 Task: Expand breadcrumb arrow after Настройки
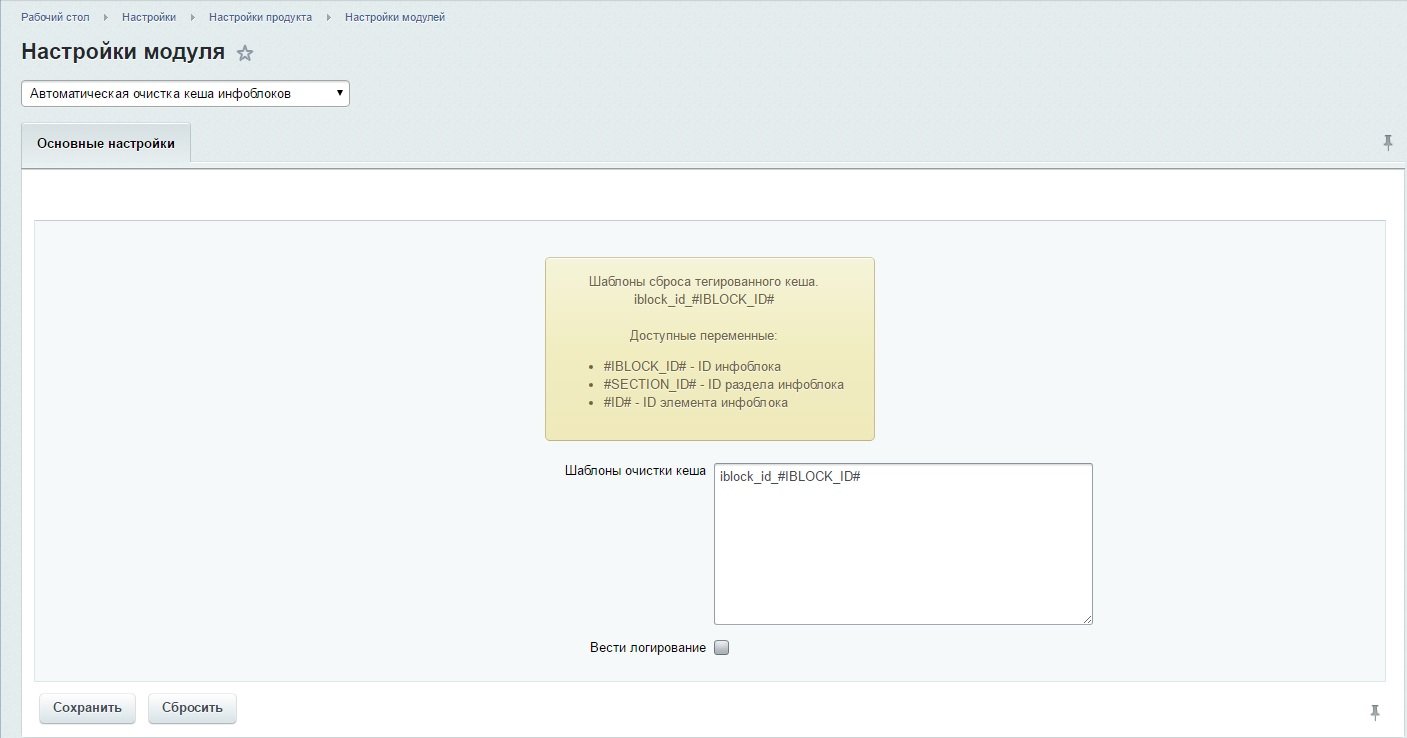click(x=192, y=18)
